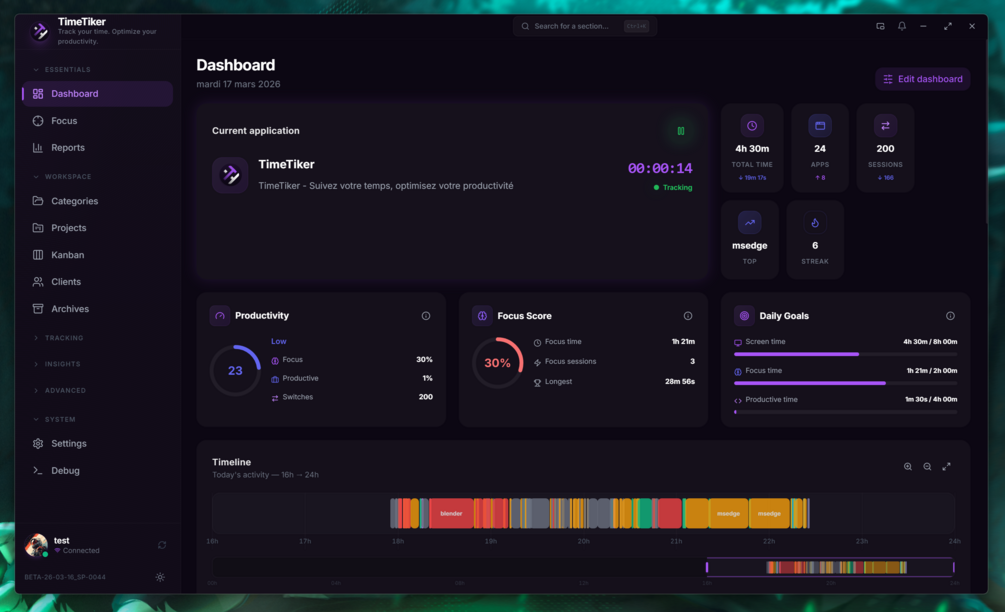Toggle the Screen time goal indicator
The width and height of the screenshot is (1005, 612).
coord(736,341)
